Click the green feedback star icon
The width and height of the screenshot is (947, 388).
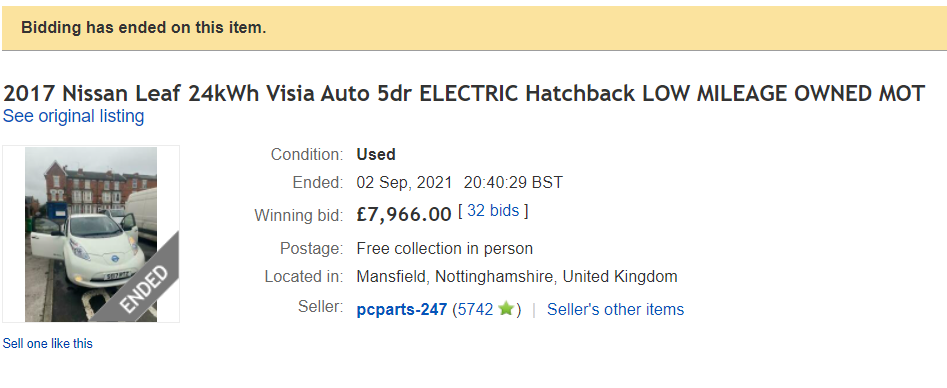(506, 309)
